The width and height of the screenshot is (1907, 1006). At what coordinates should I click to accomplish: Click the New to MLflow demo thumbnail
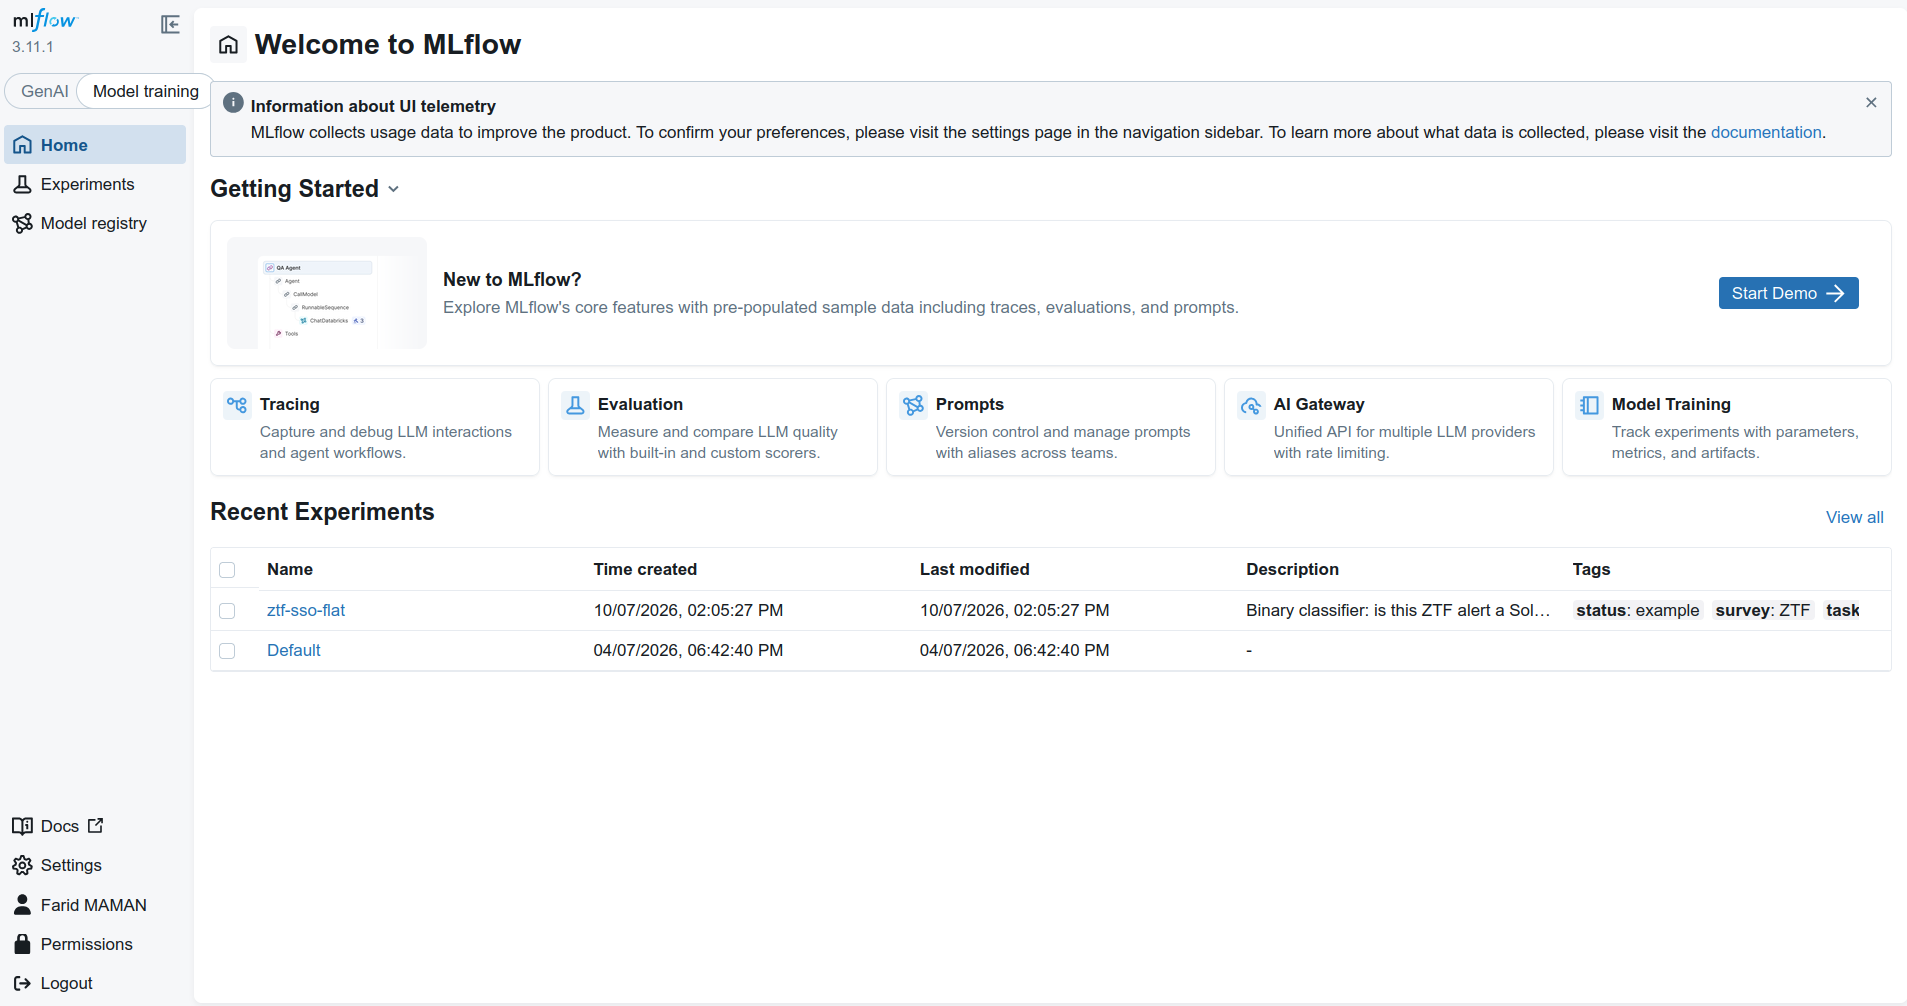click(x=327, y=293)
